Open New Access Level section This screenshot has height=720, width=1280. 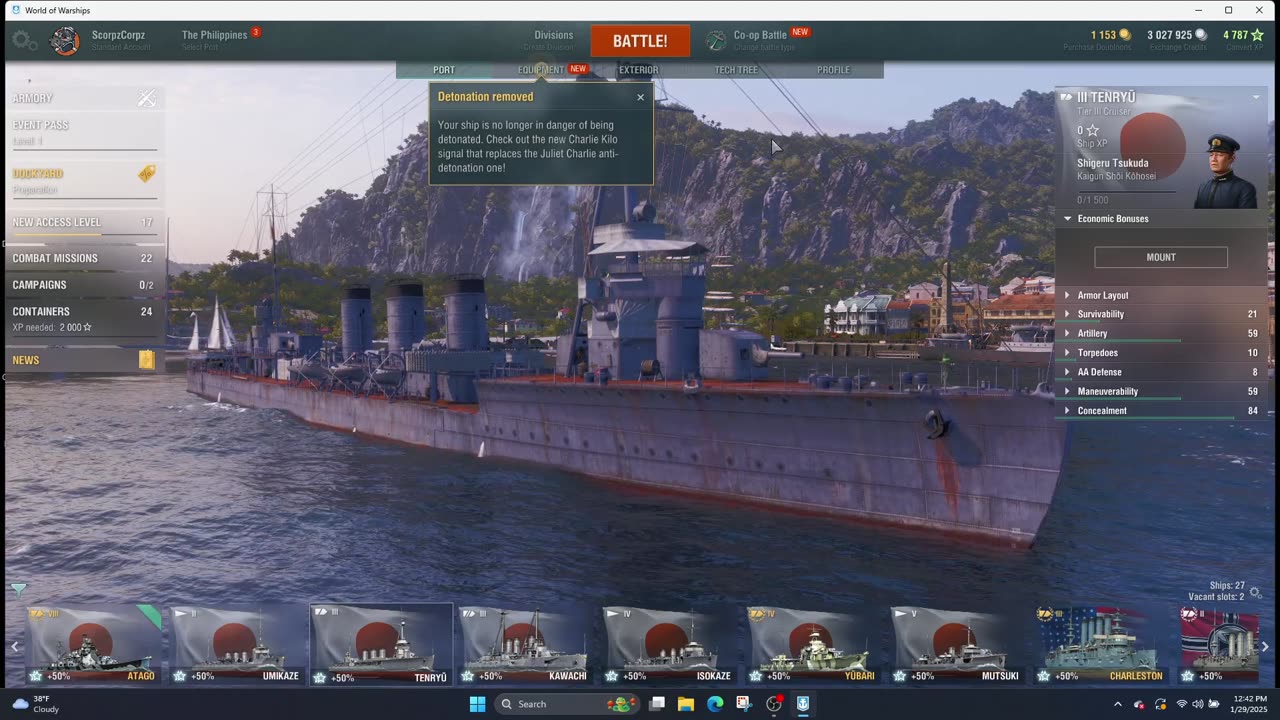84,223
